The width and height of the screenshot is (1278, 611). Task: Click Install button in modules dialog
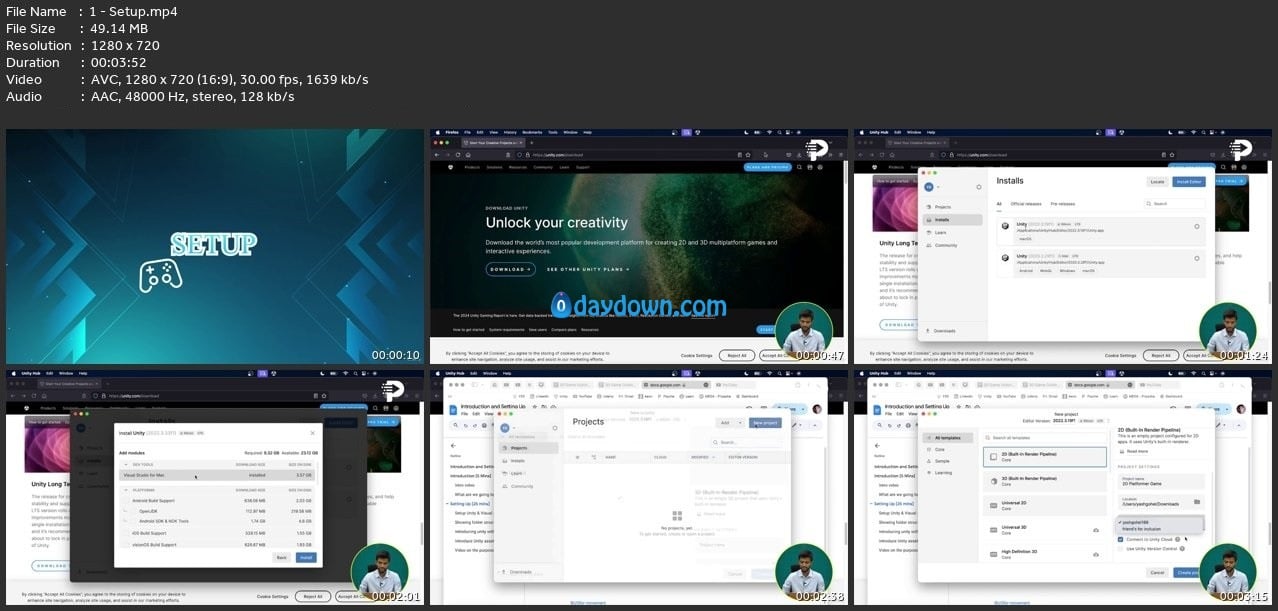click(306, 558)
